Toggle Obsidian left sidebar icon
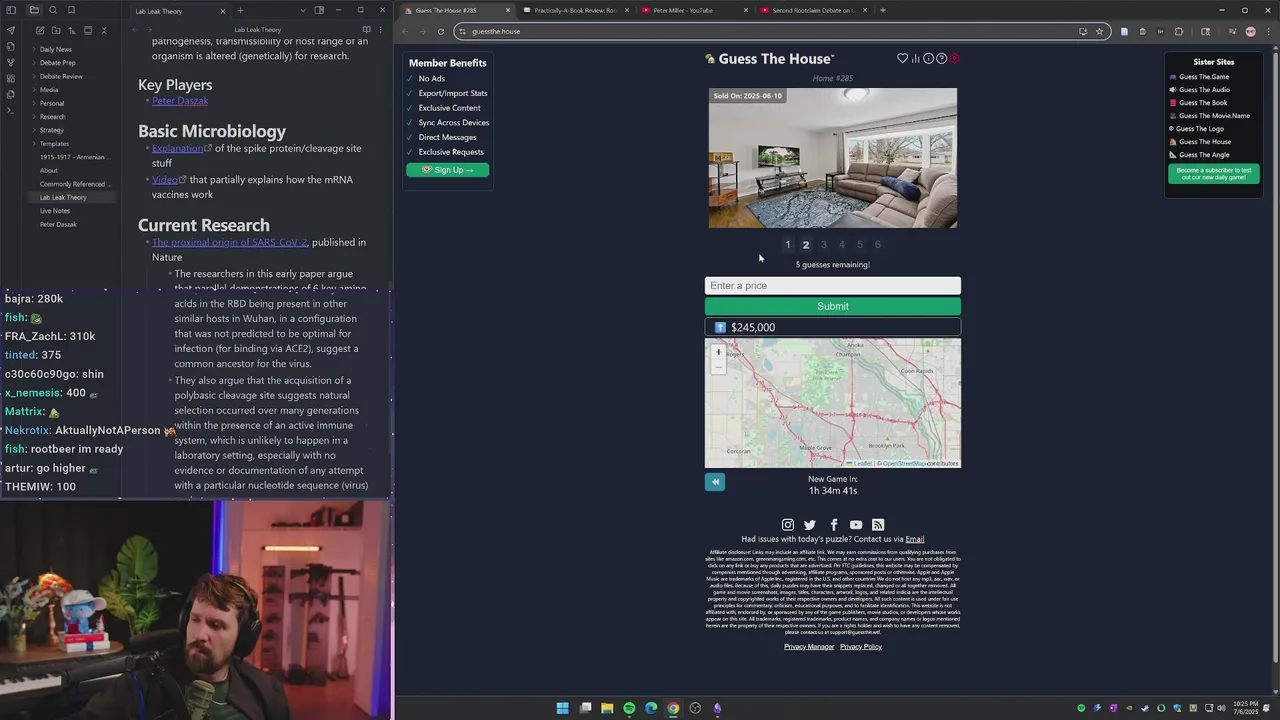The width and height of the screenshot is (1280, 720). point(11,10)
